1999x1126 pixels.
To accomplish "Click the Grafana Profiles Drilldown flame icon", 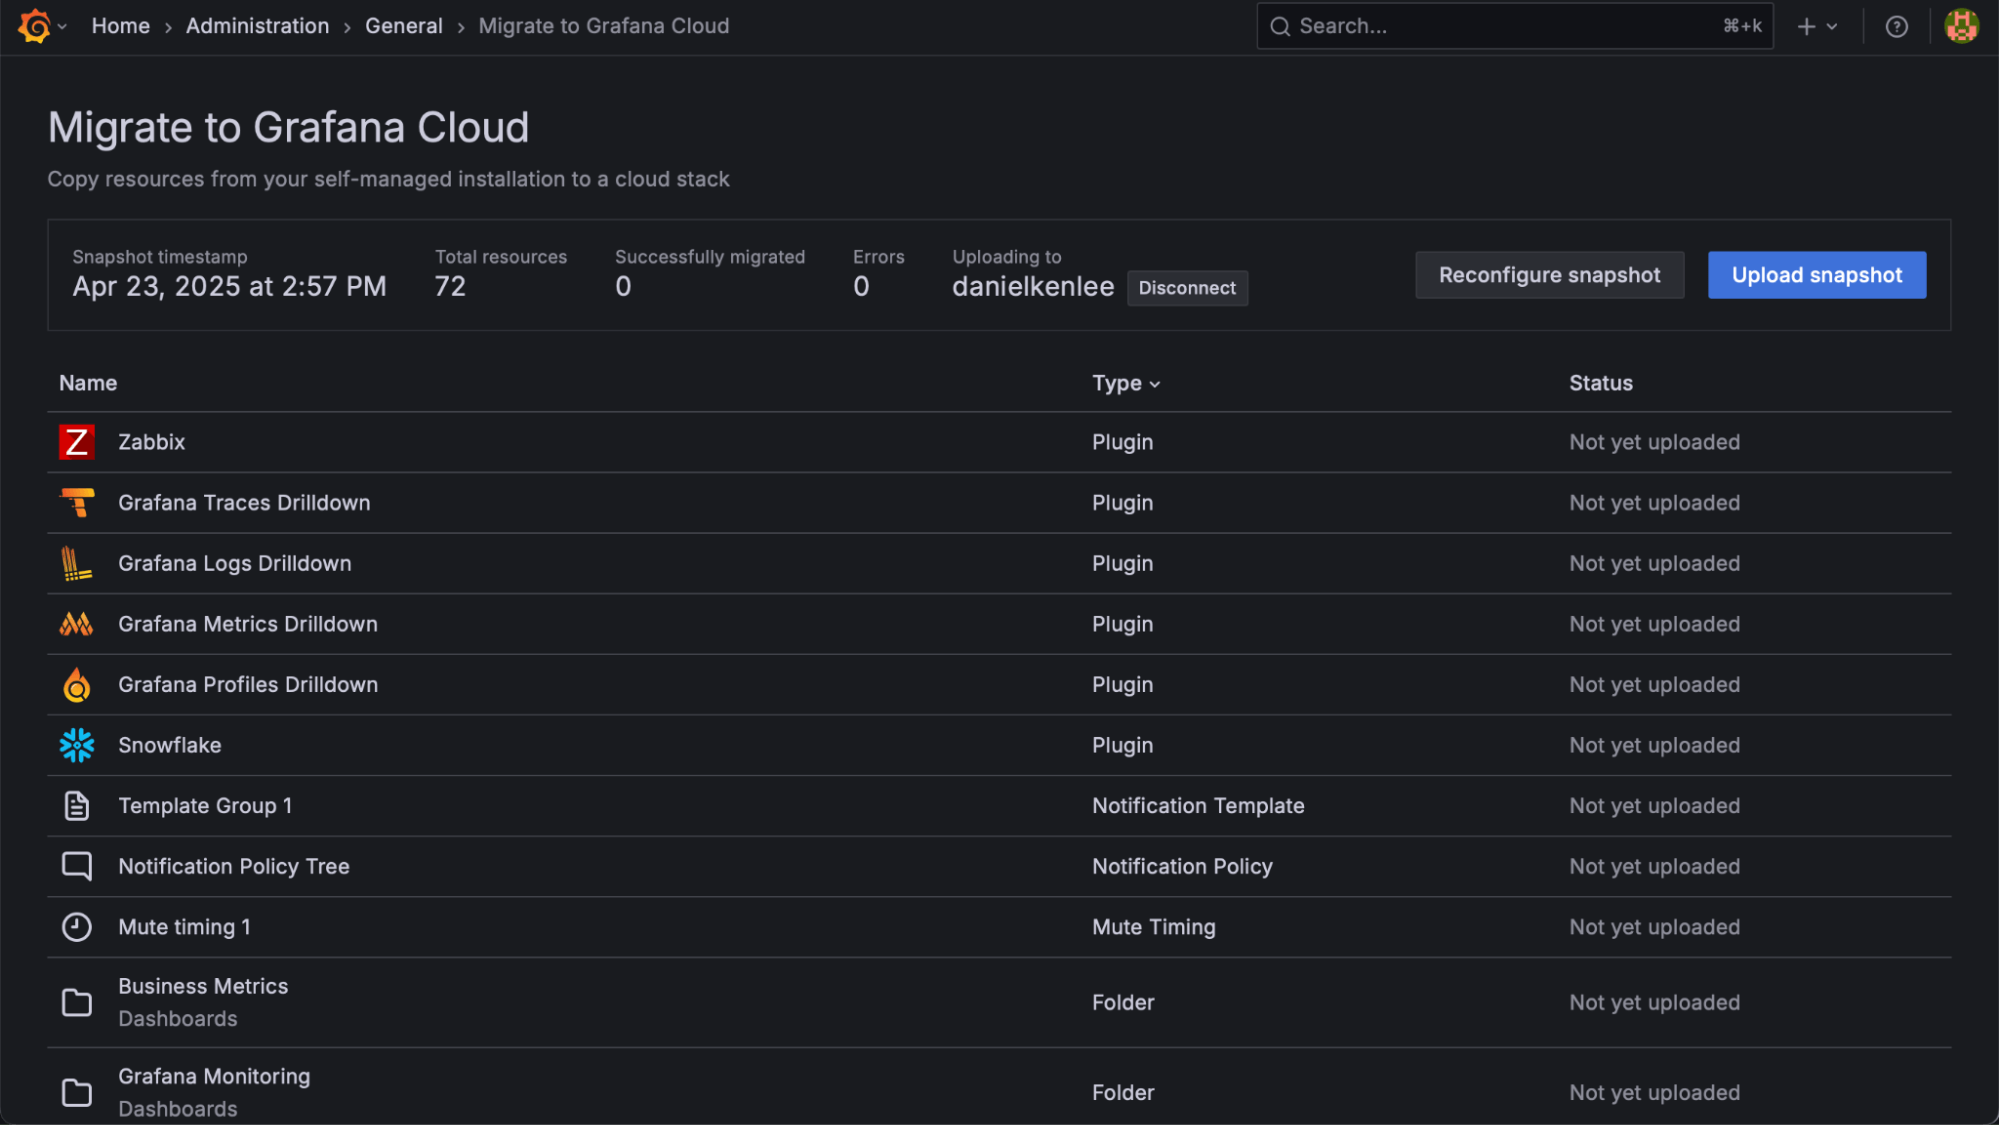I will click(77, 684).
